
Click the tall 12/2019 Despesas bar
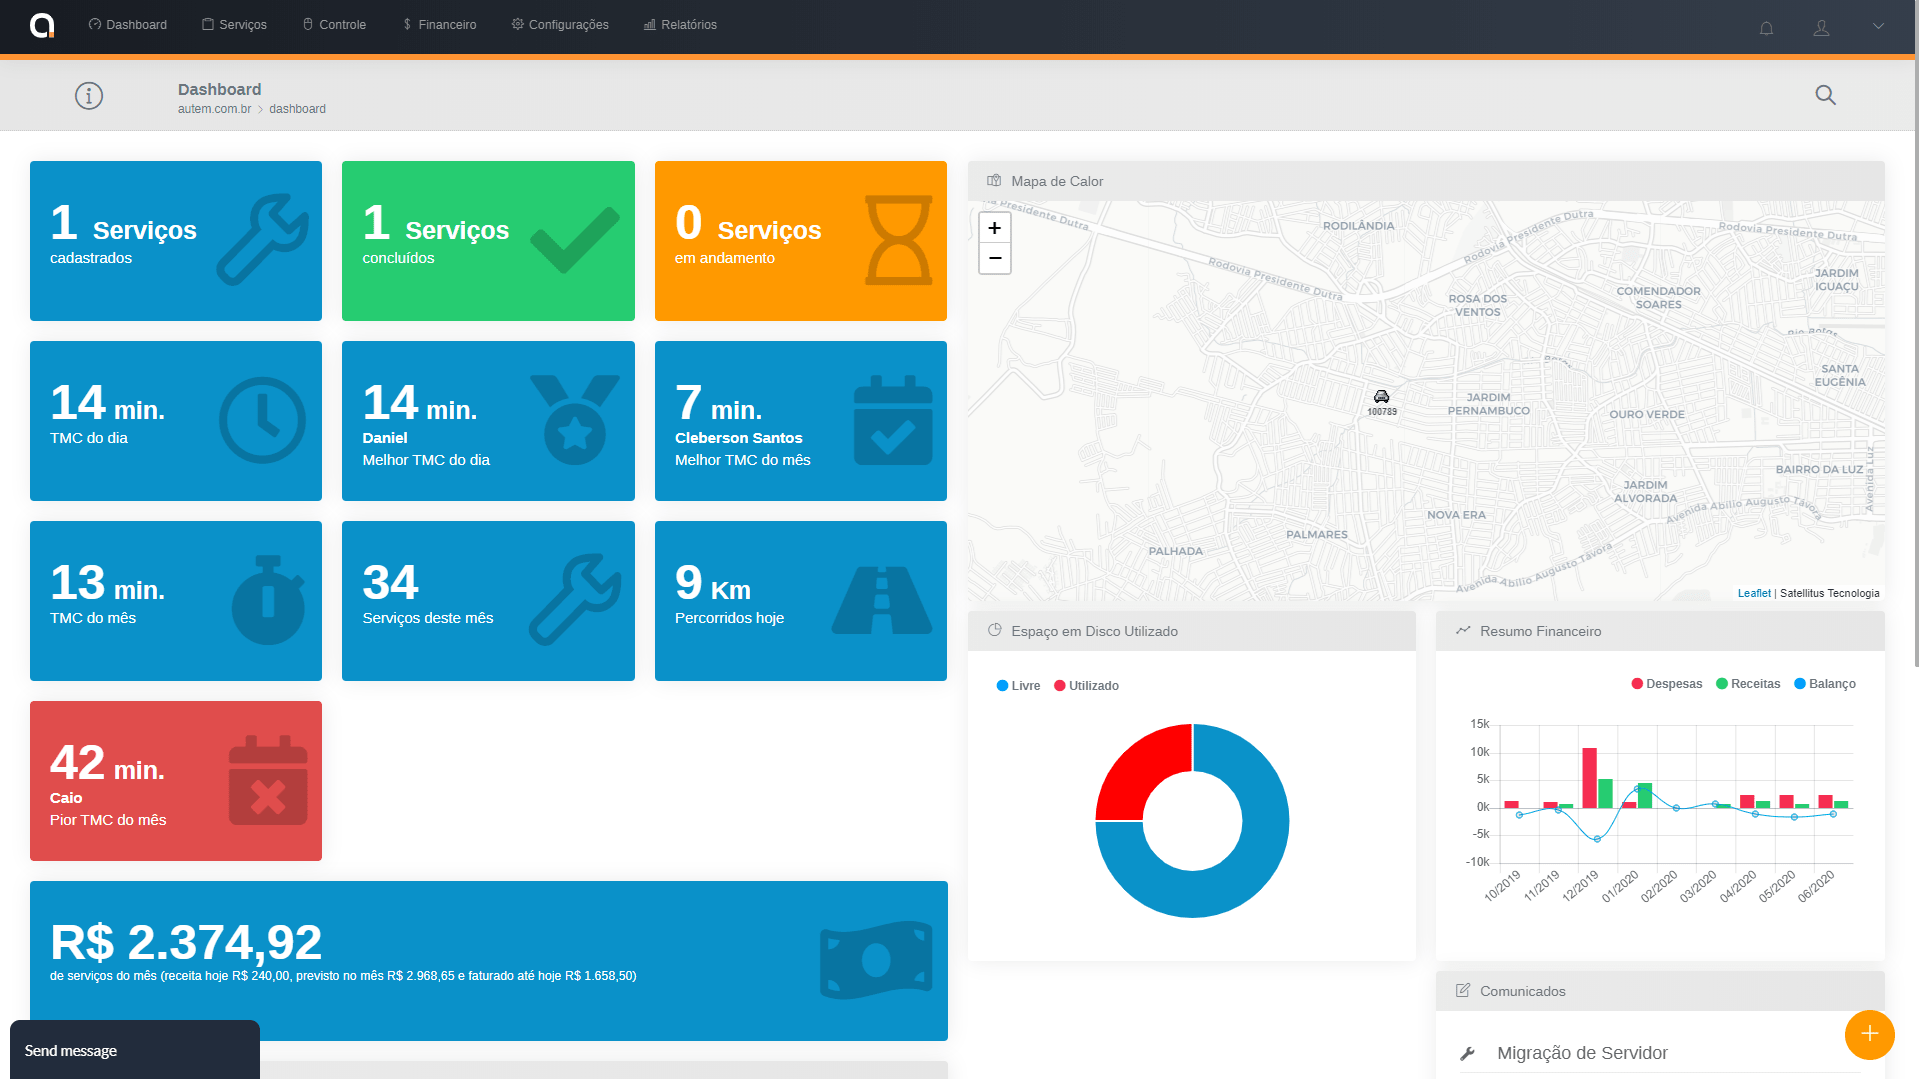click(x=1589, y=778)
